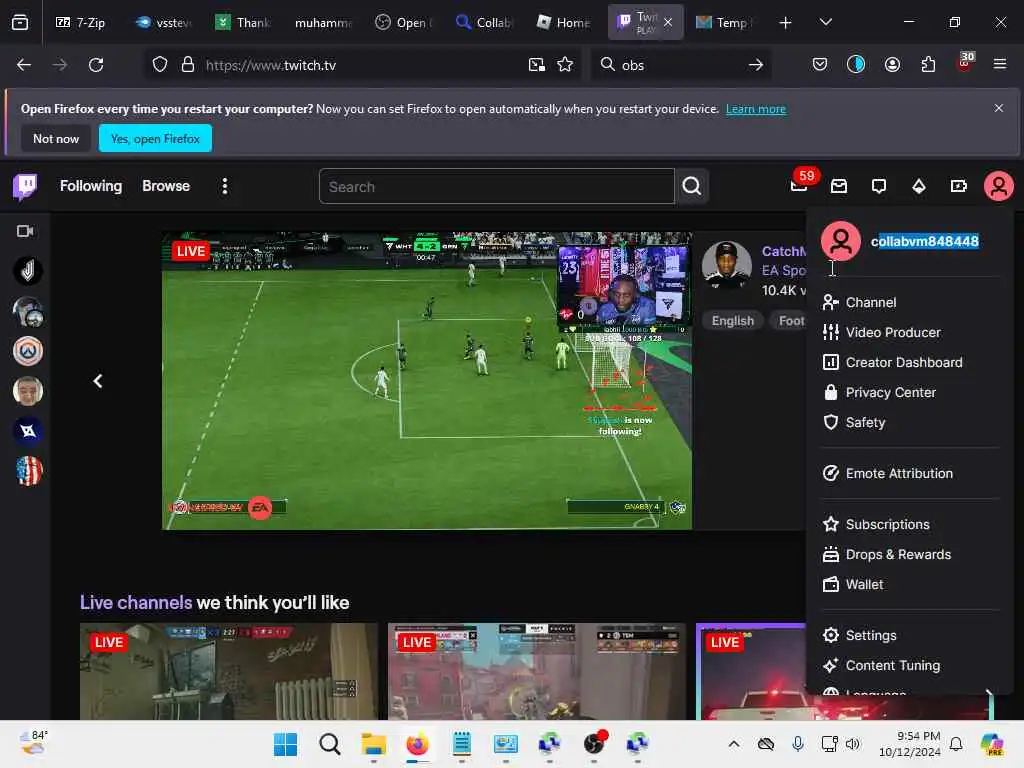Show hidden system tray icons chevron

click(734, 744)
